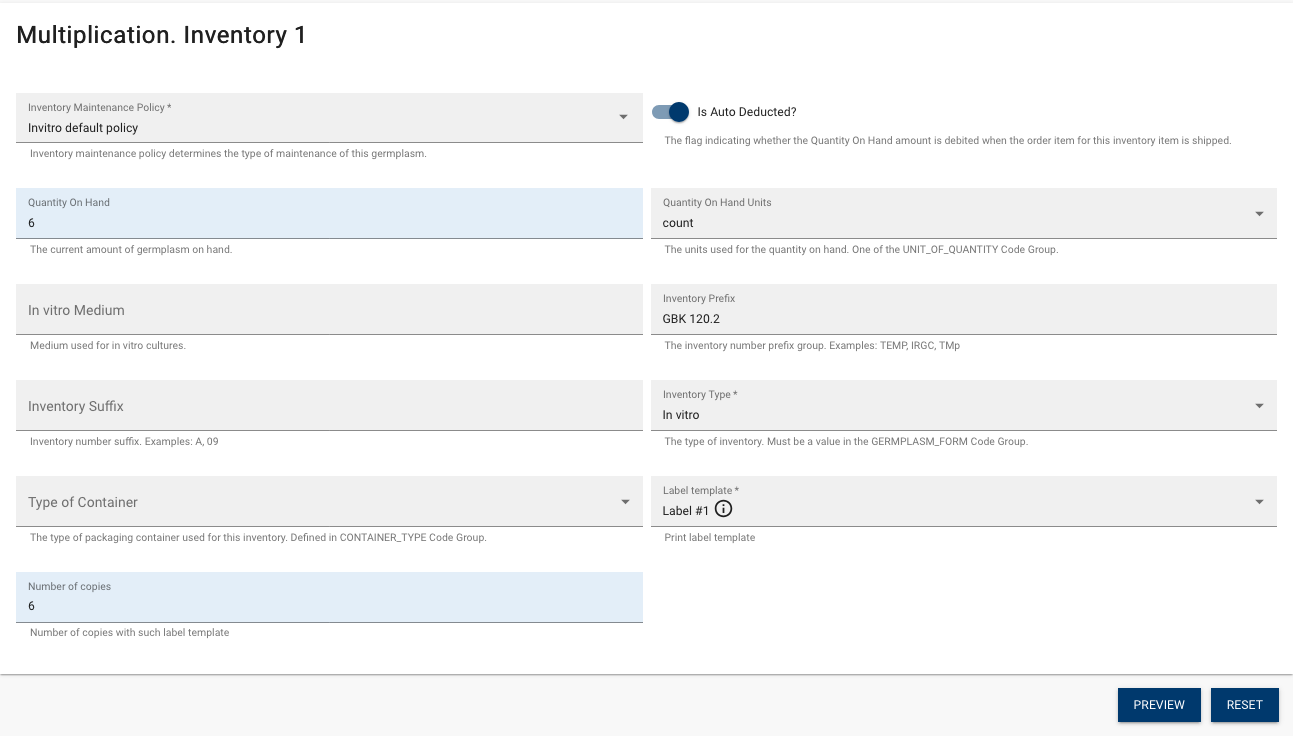This screenshot has height=736, width=1293.
Task: Click the PREVIEW button
Action: click(x=1159, y=705)
